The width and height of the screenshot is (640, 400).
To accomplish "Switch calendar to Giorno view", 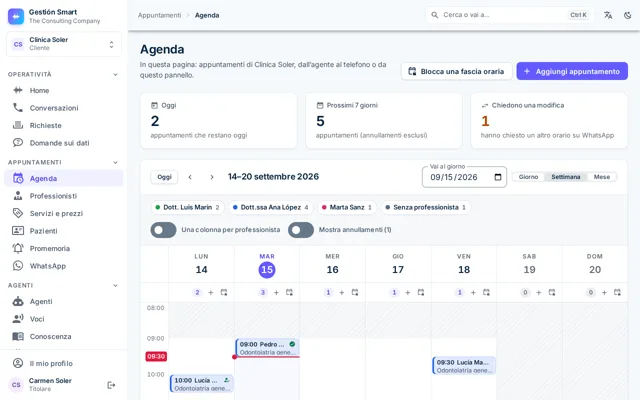I will 528,177.
